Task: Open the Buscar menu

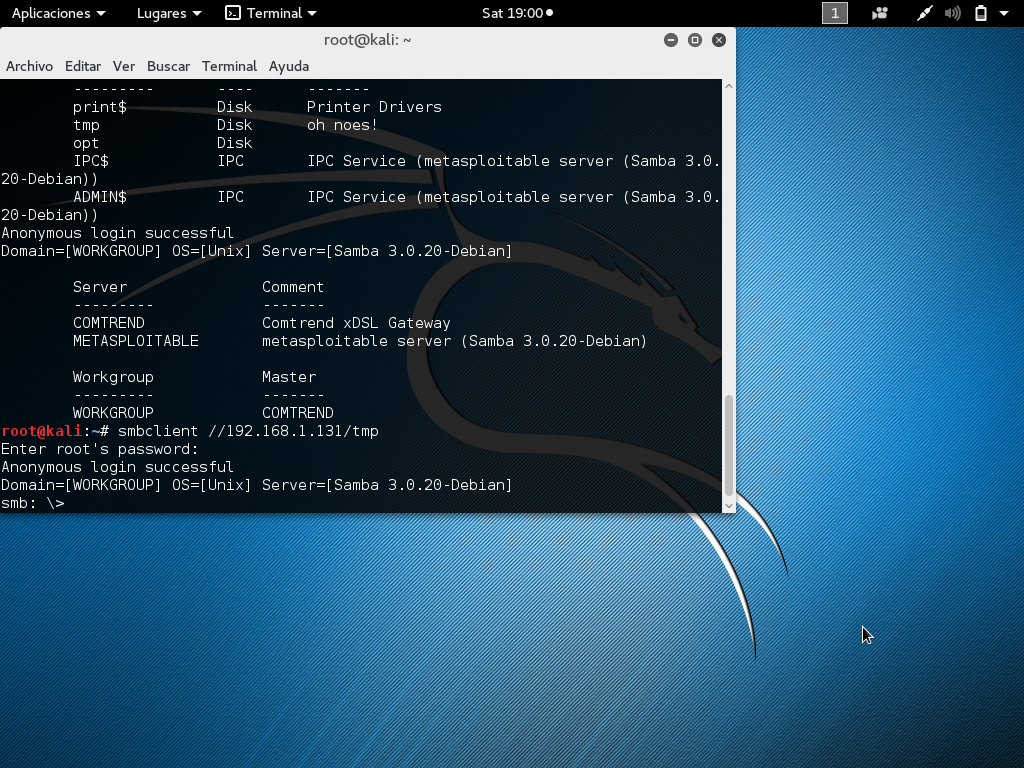Action: [168, 66]
